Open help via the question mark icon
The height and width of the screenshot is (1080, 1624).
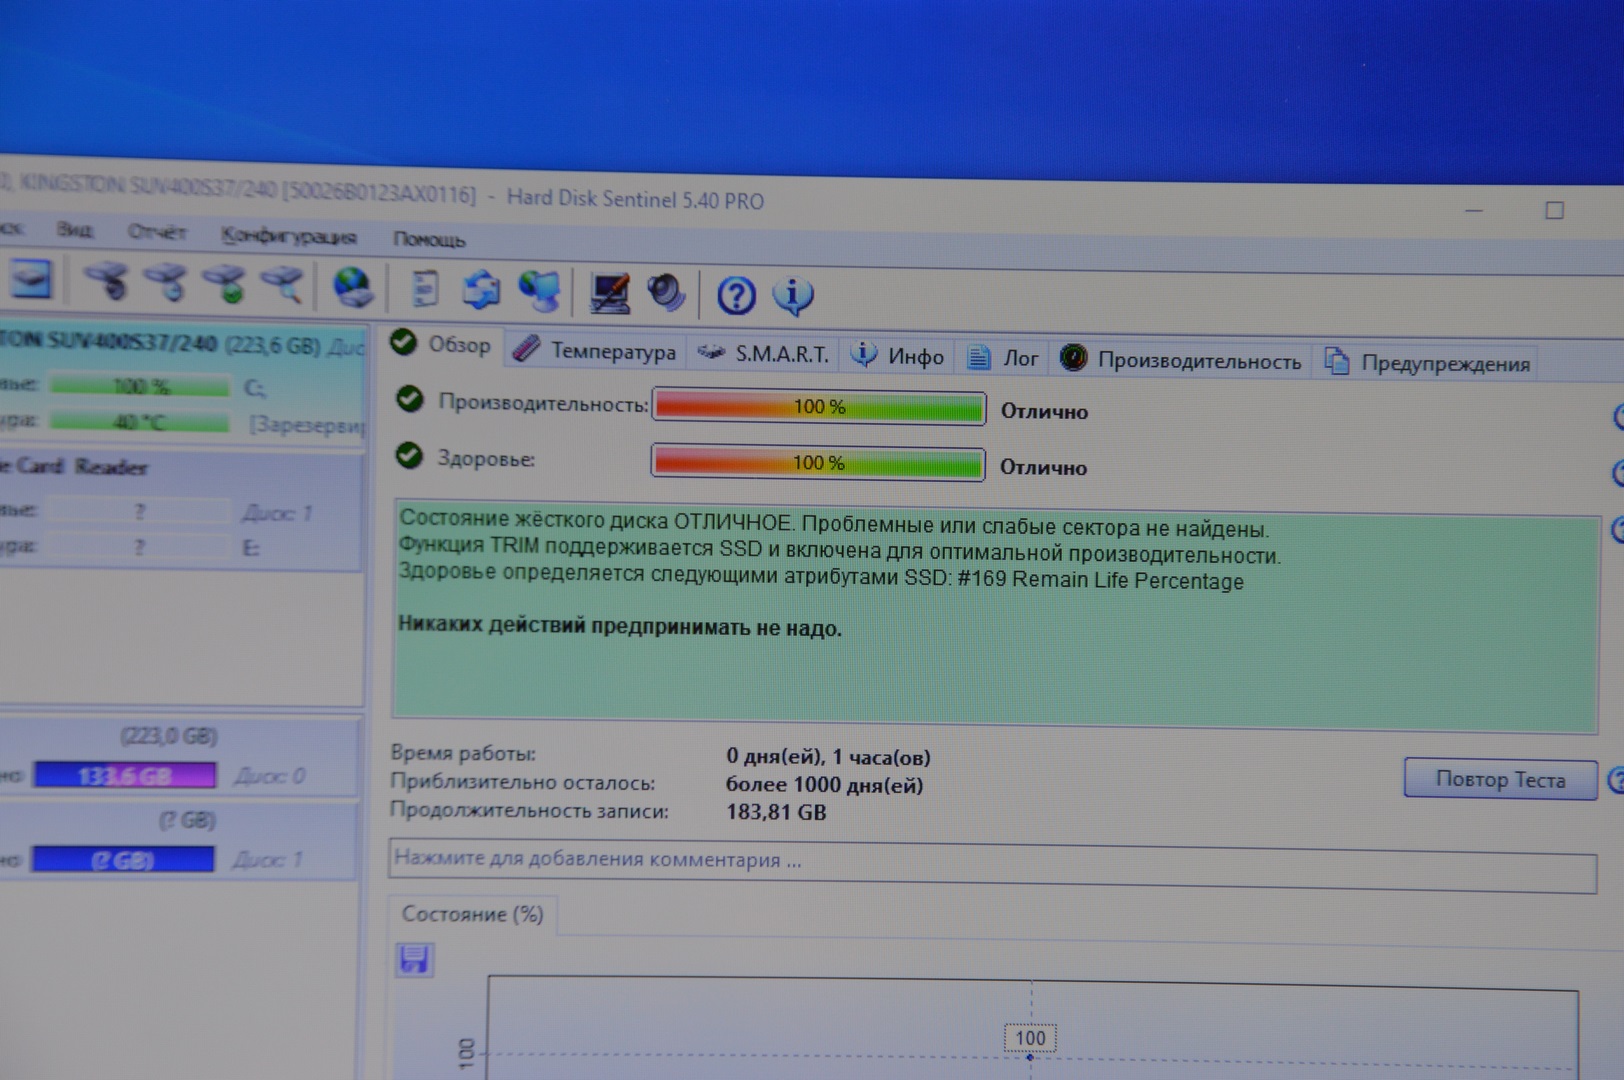click(x=736, y=296)
